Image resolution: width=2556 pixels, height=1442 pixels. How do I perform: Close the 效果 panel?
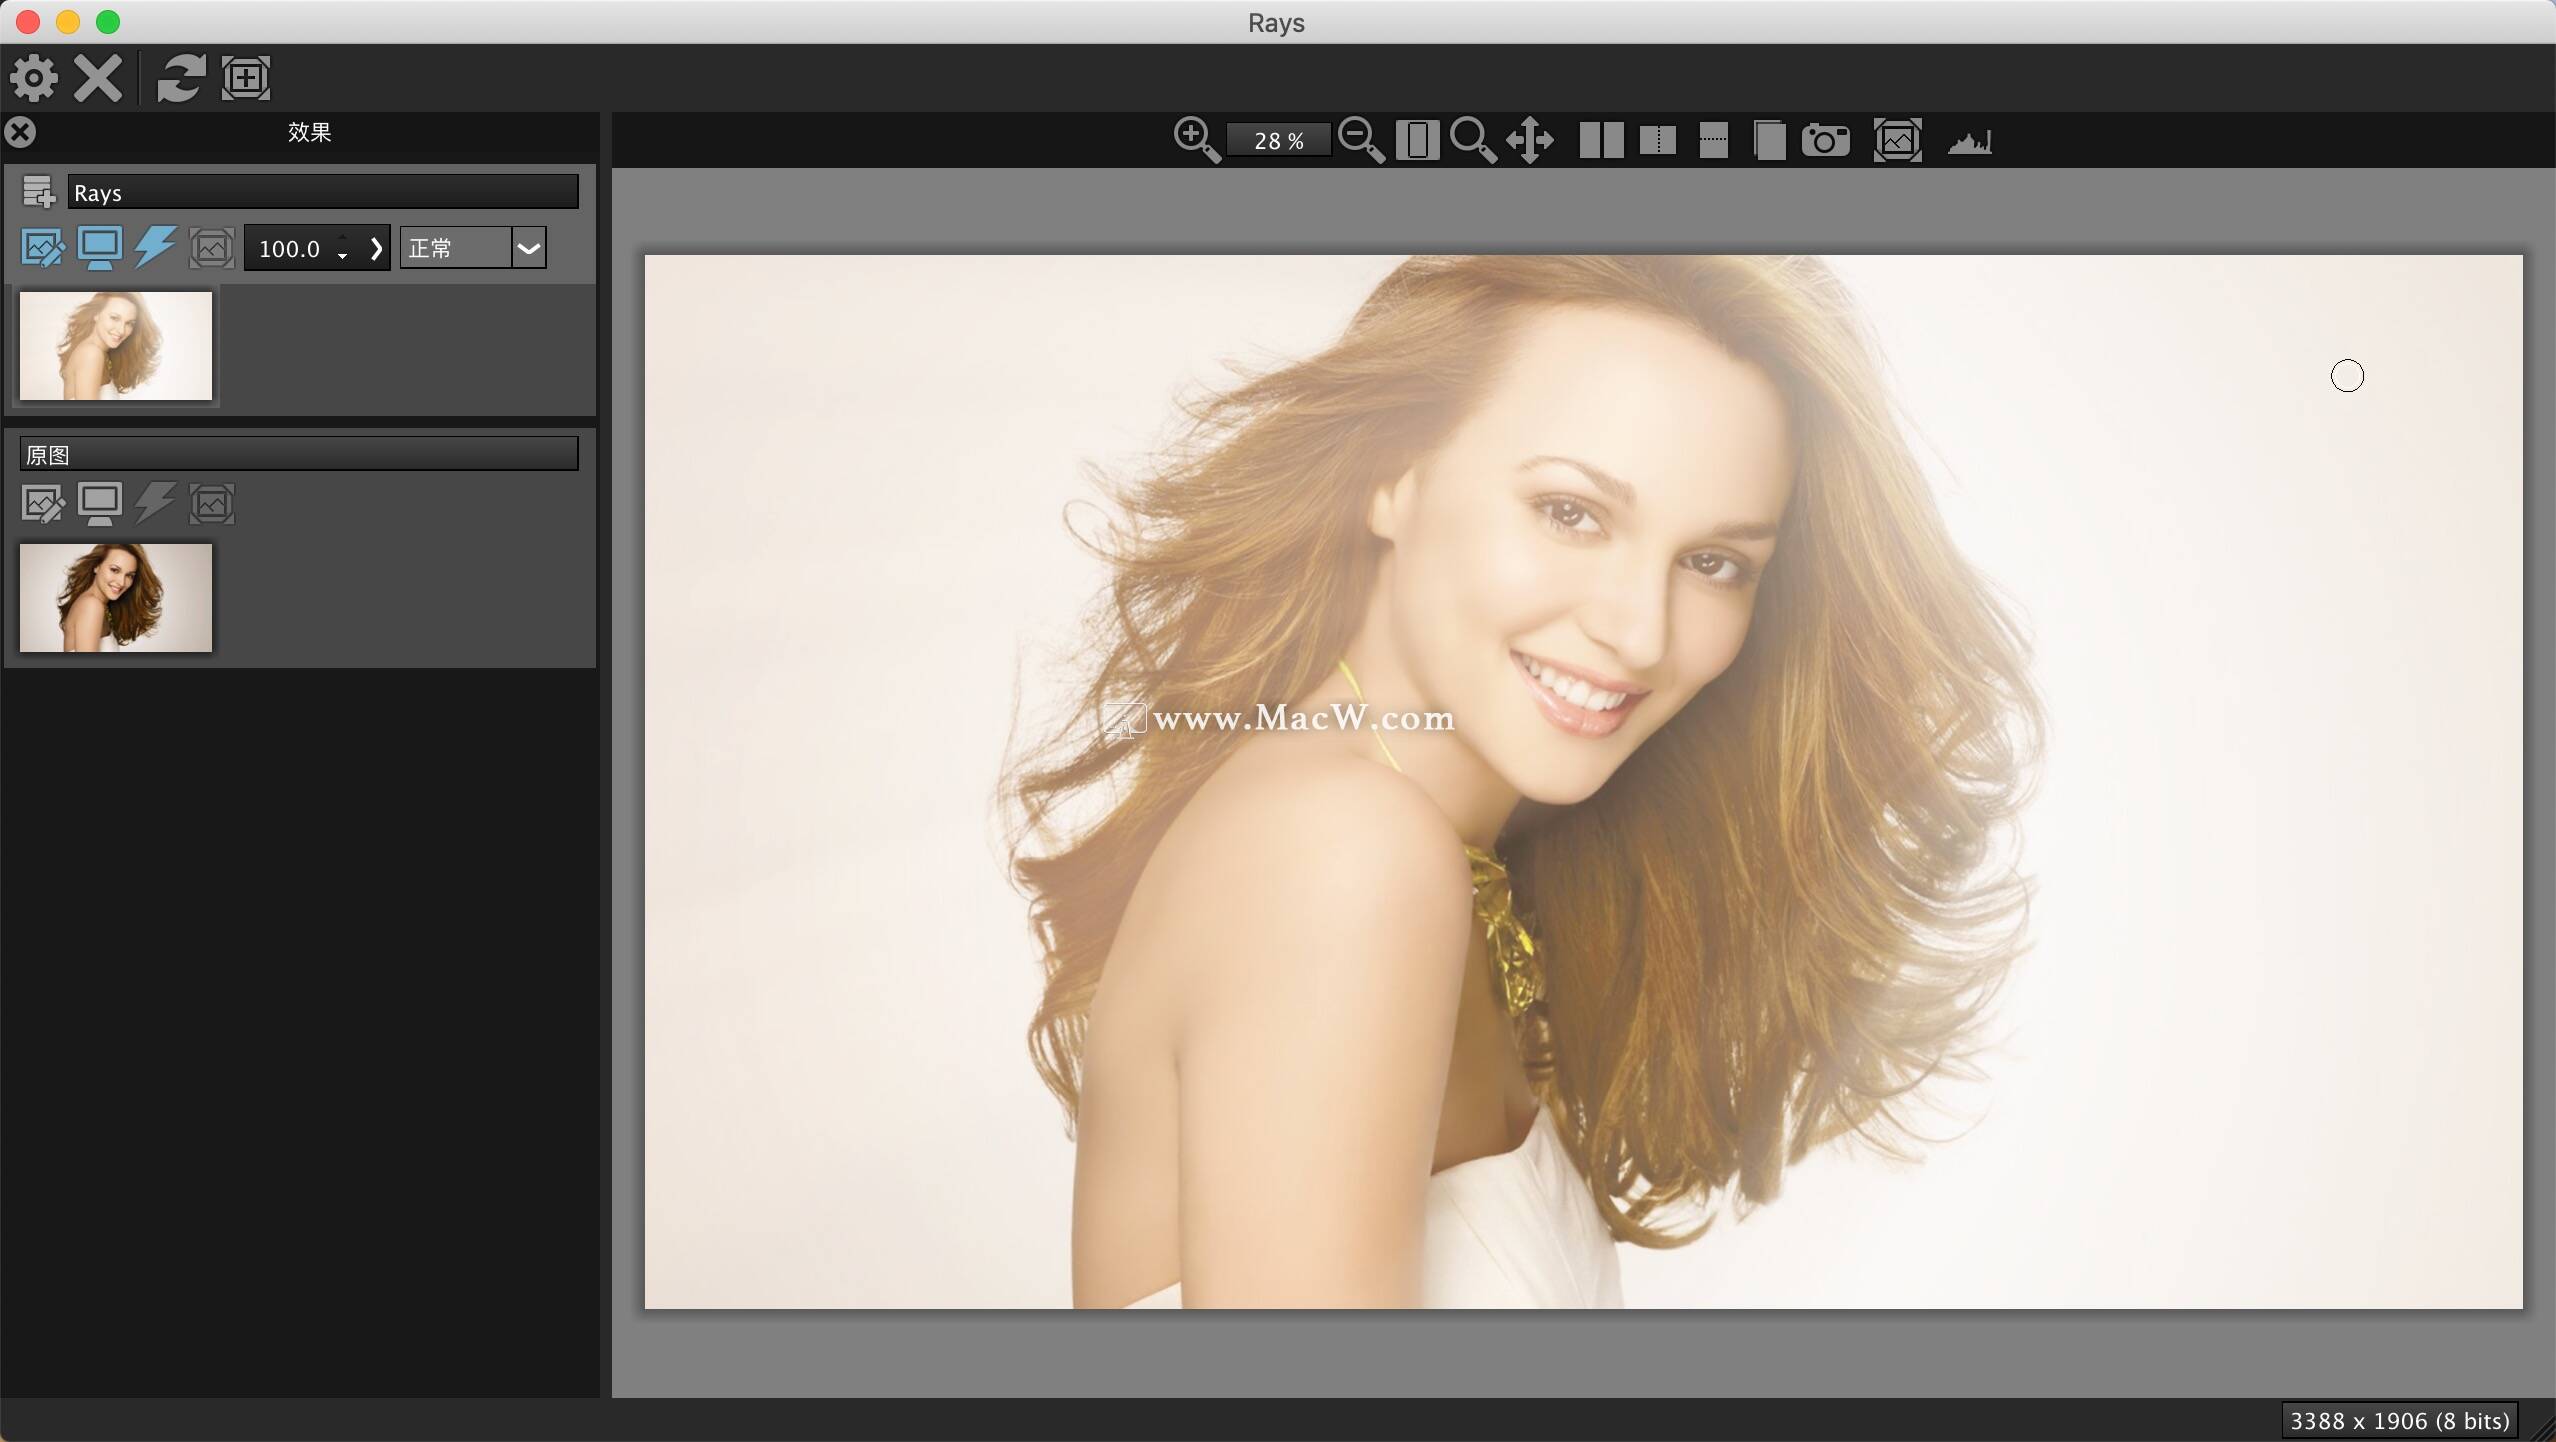click(x=20, y=132)
